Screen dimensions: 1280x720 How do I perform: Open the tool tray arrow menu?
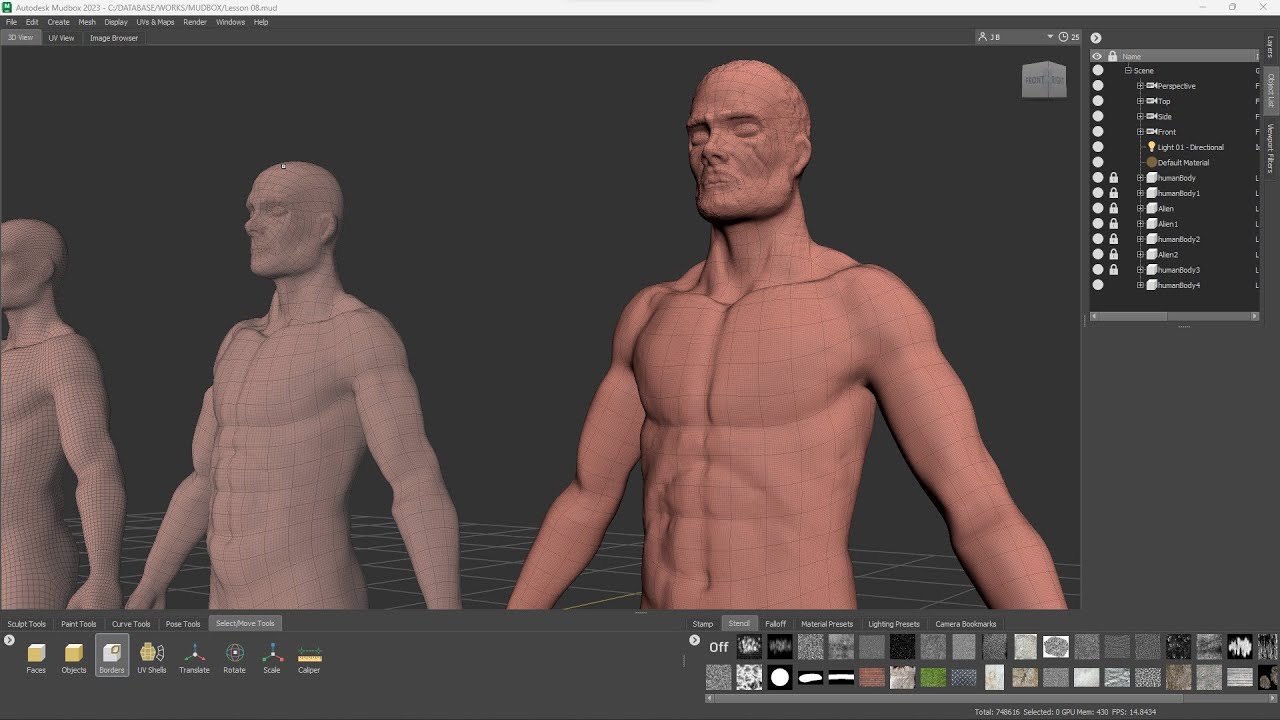click(x=9, y=640)
